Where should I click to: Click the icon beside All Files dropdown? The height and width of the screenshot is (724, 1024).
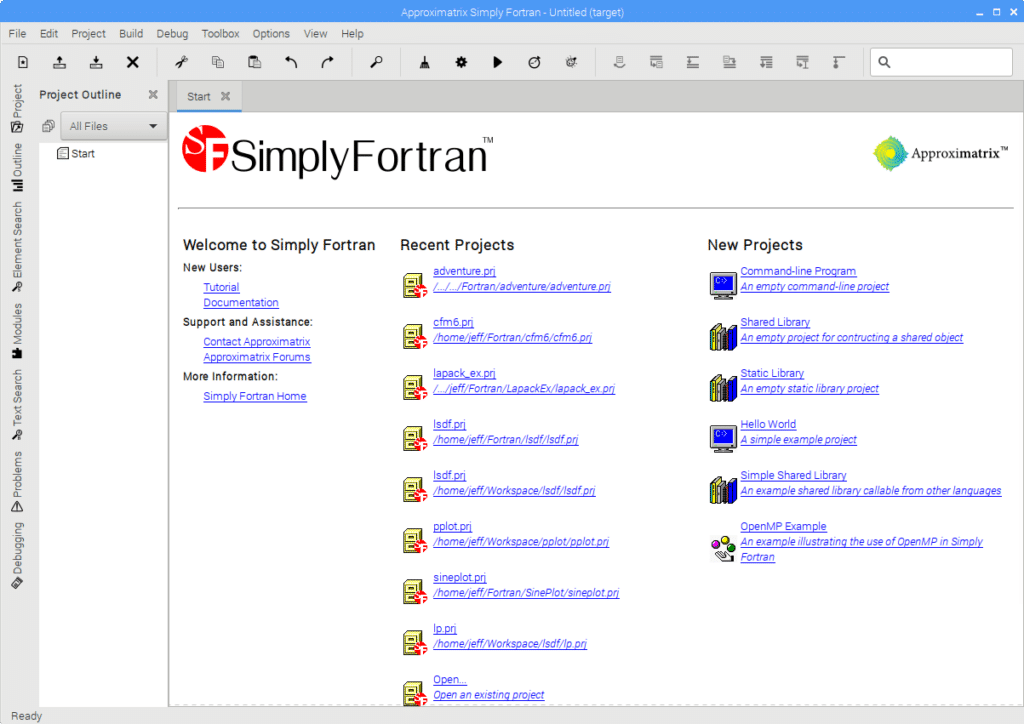pos(48,126)
